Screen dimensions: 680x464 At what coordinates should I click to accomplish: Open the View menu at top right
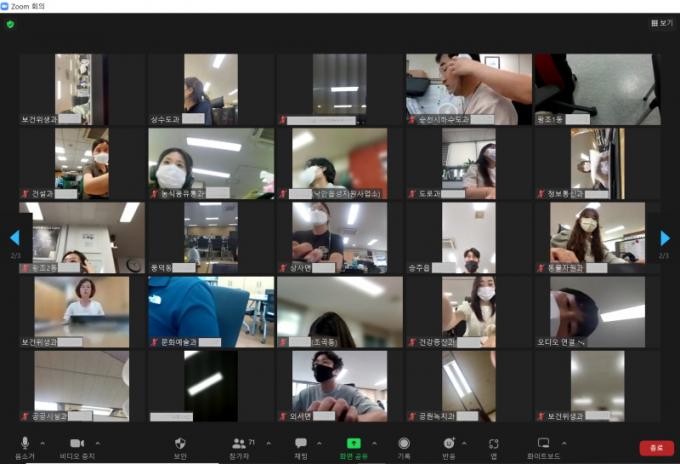pos(661,22)
